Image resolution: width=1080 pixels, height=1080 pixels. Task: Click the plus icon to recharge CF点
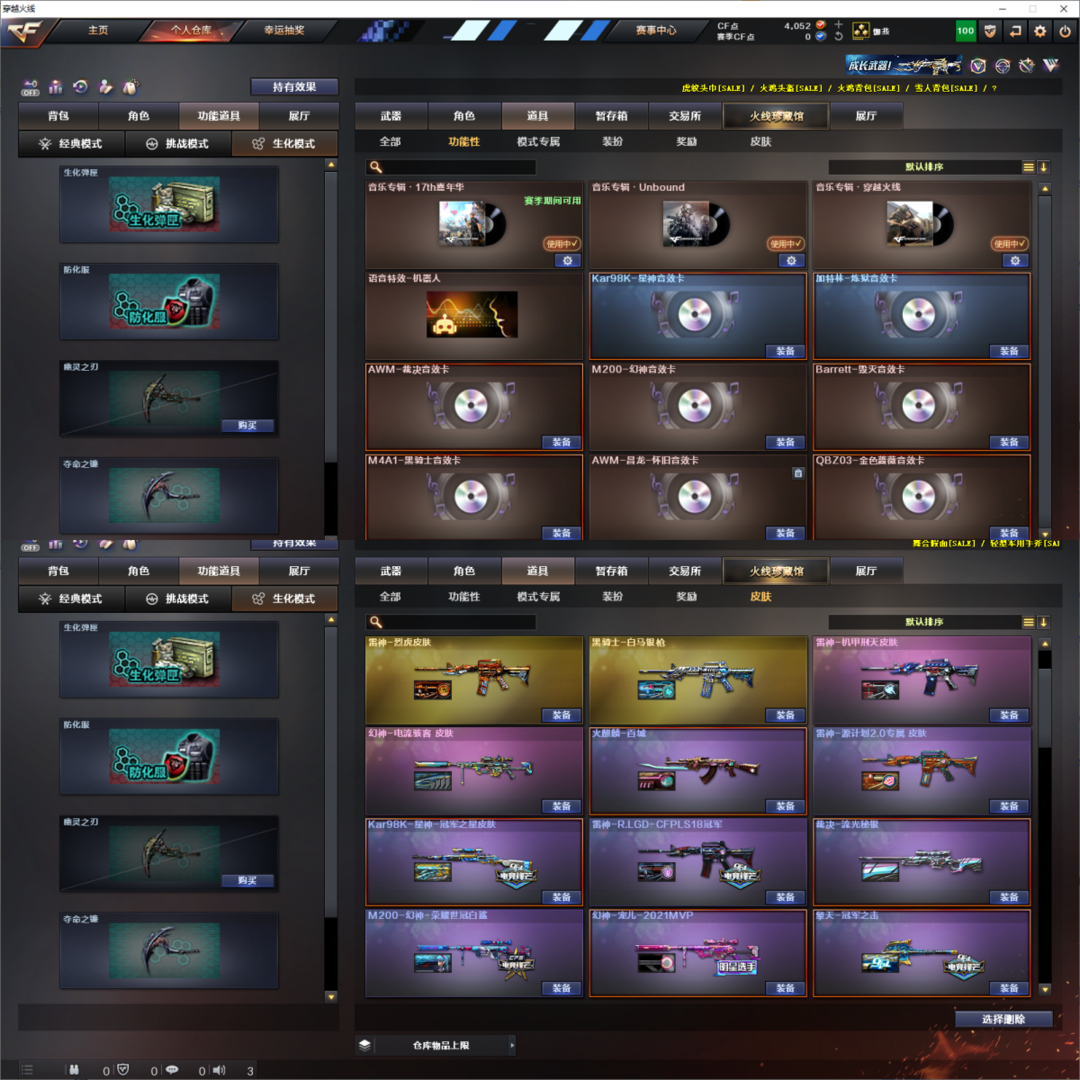(838, 24)
